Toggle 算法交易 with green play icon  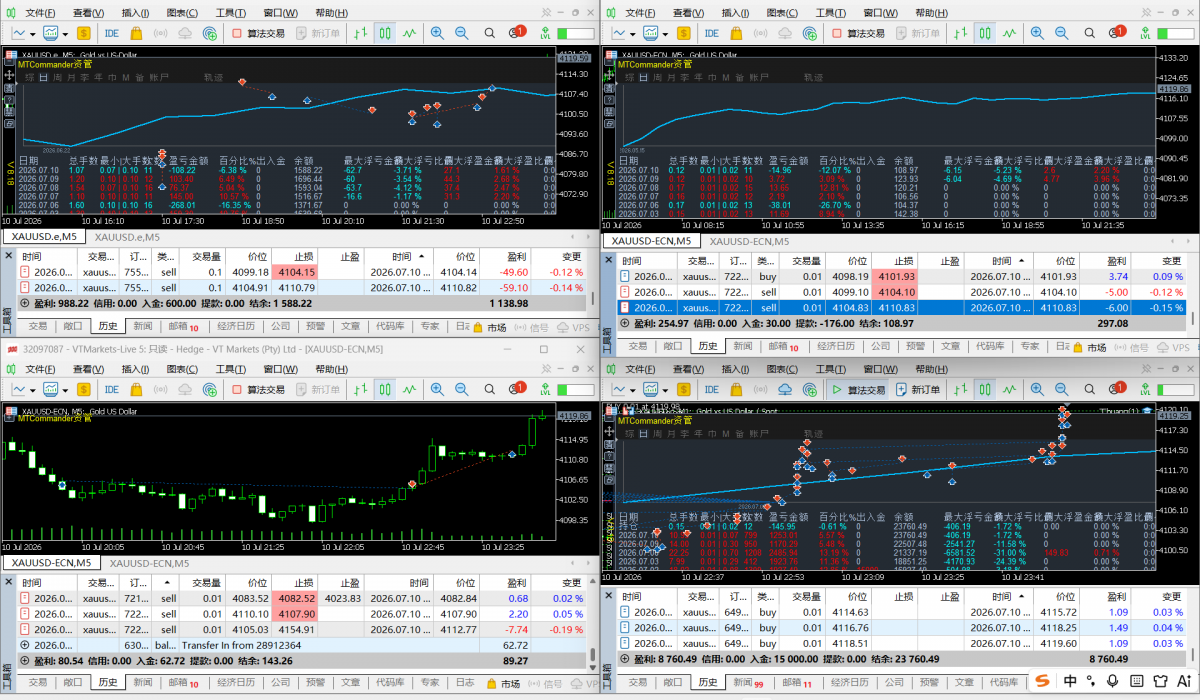[858, 389]
